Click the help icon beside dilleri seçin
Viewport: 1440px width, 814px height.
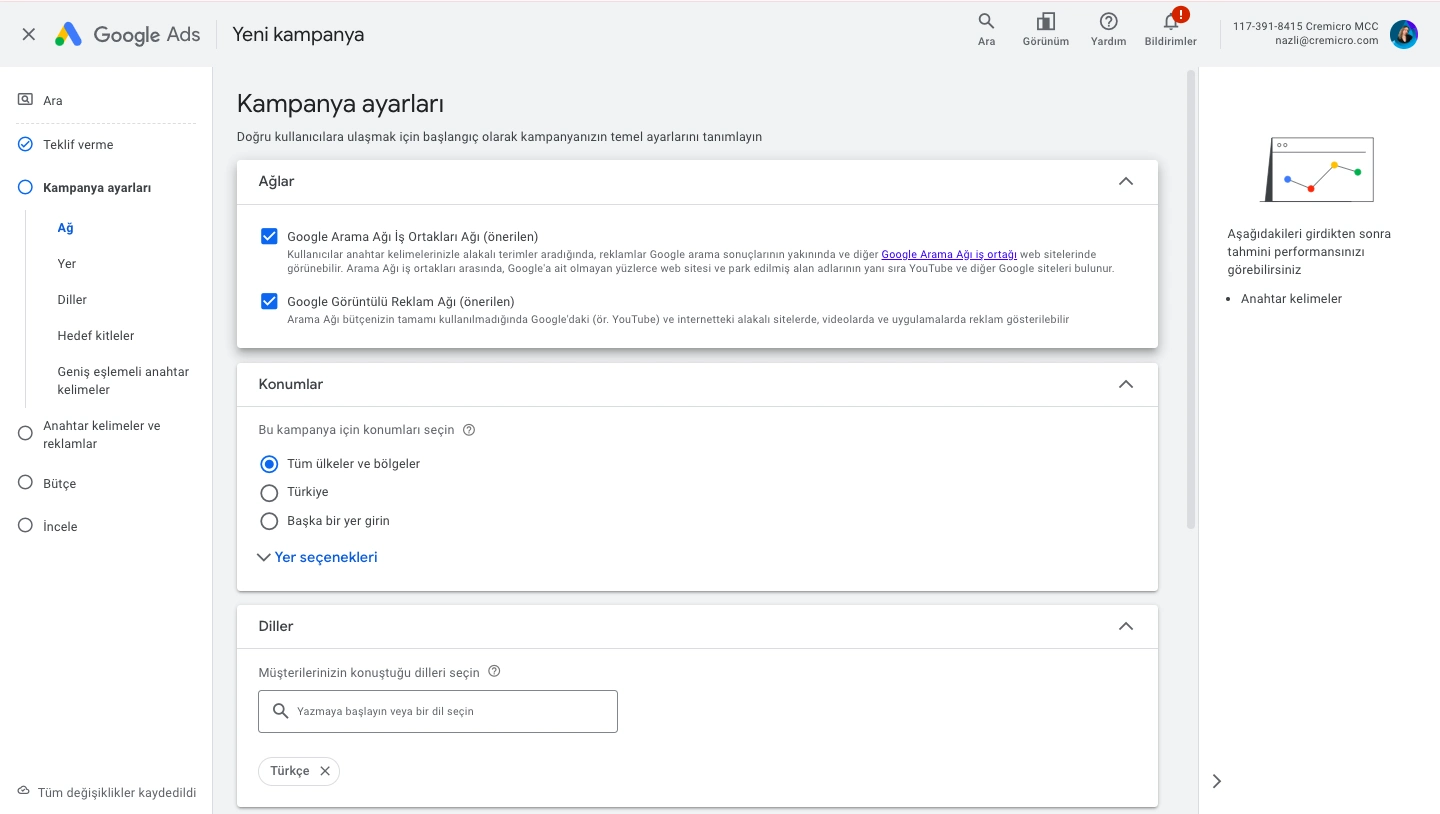coord(494,672)
